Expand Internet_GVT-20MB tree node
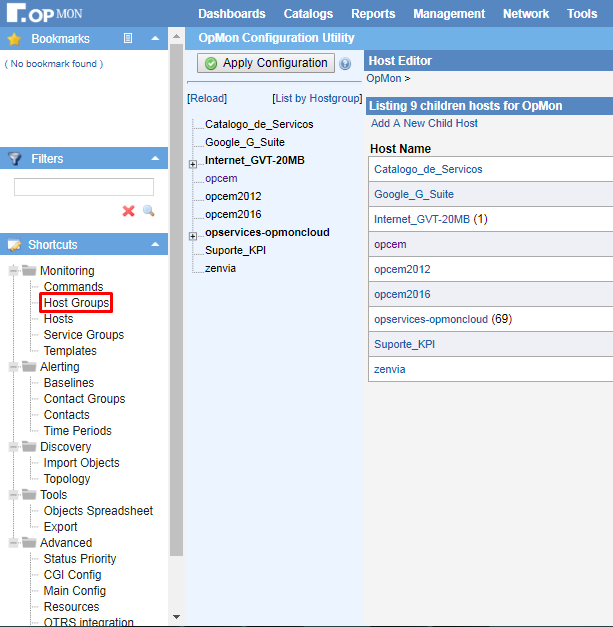 (193, 164)
